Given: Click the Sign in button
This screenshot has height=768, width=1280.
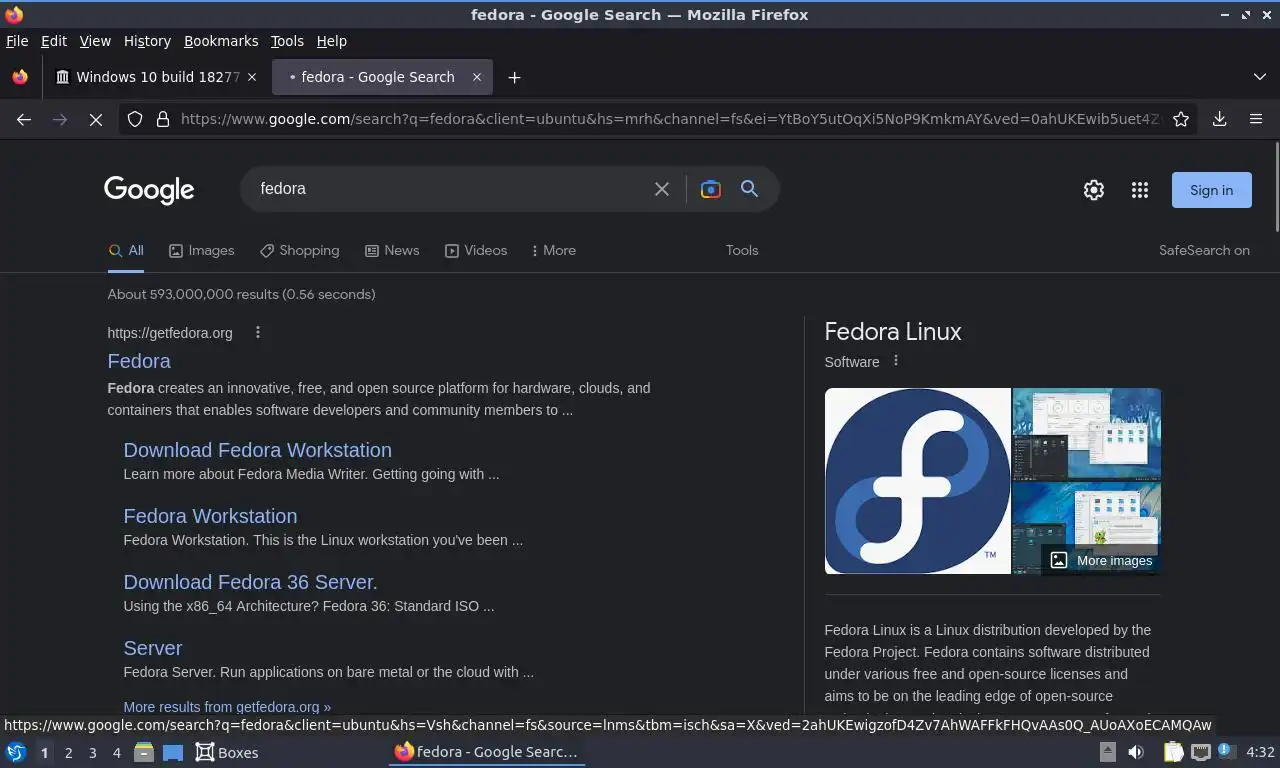Looking at the screenshot, I should 1211,190.
